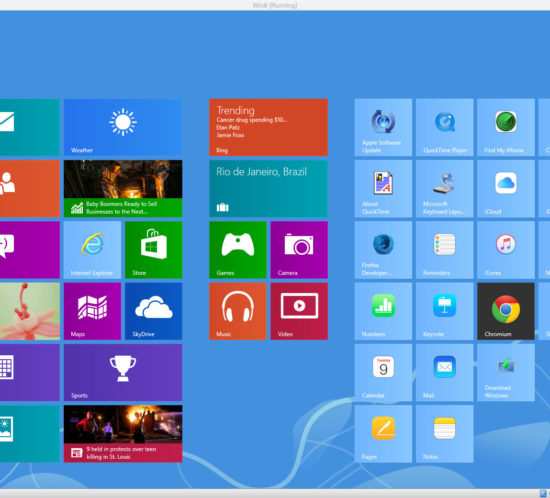Open the Weather tile
The image size is (550, 498).
[x=123, y=127]
